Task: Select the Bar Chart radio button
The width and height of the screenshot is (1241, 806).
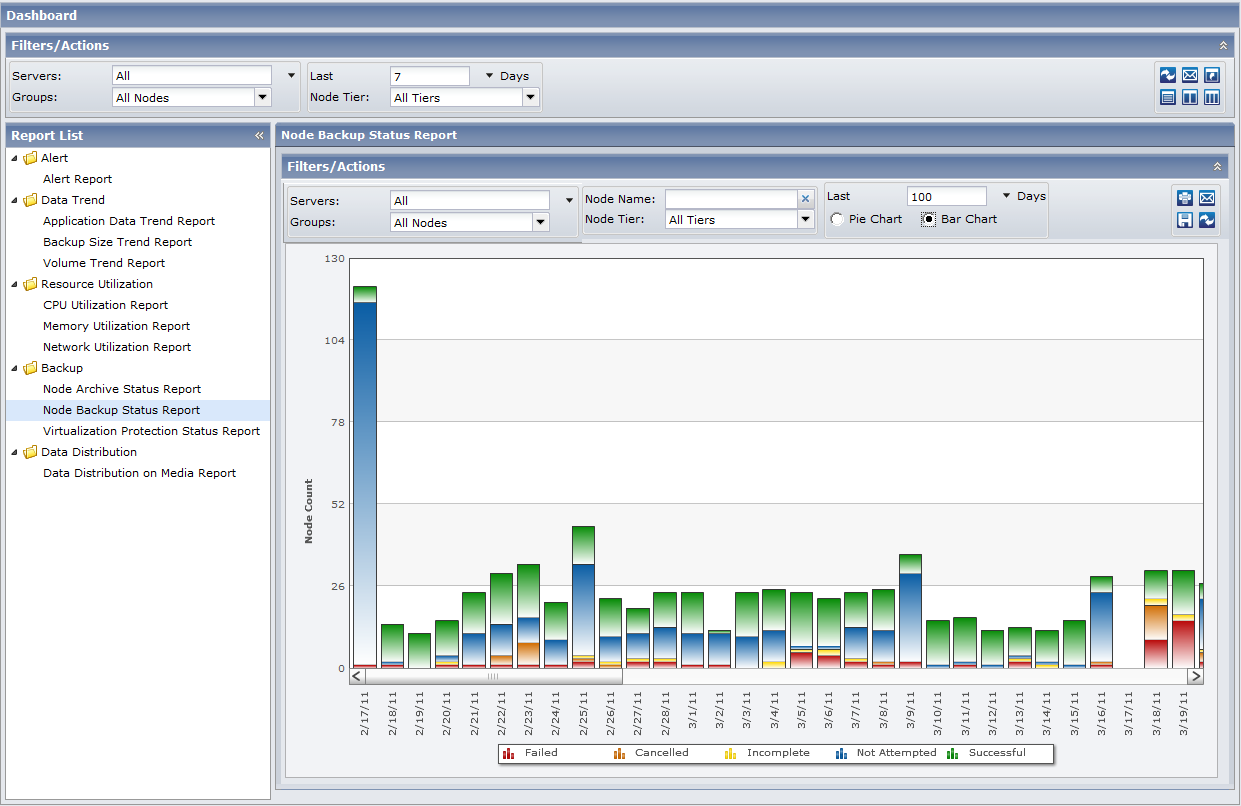Action: tap(928, 219)
